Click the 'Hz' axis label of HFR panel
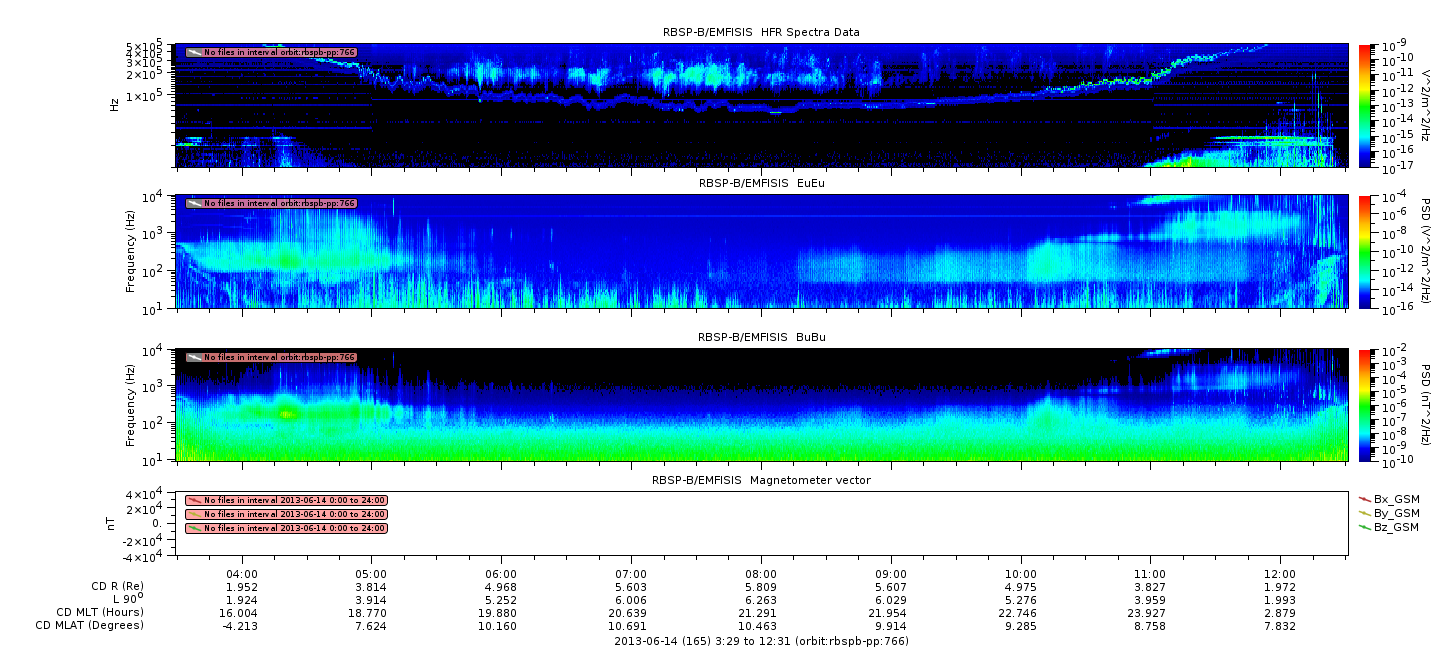 [x=115, y=103]
